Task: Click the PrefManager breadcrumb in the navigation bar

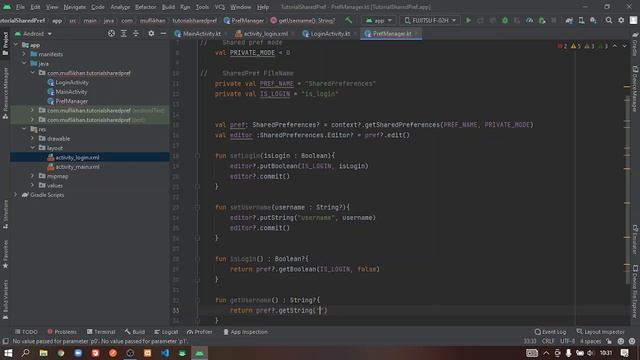Action: (244, 20)
